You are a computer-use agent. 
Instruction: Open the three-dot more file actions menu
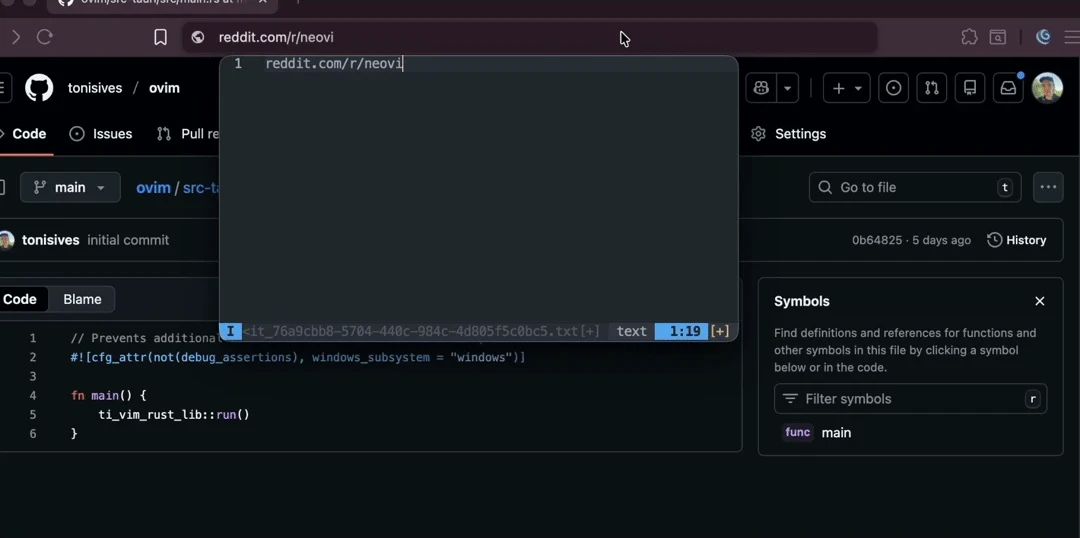(x=1048, y=187)
